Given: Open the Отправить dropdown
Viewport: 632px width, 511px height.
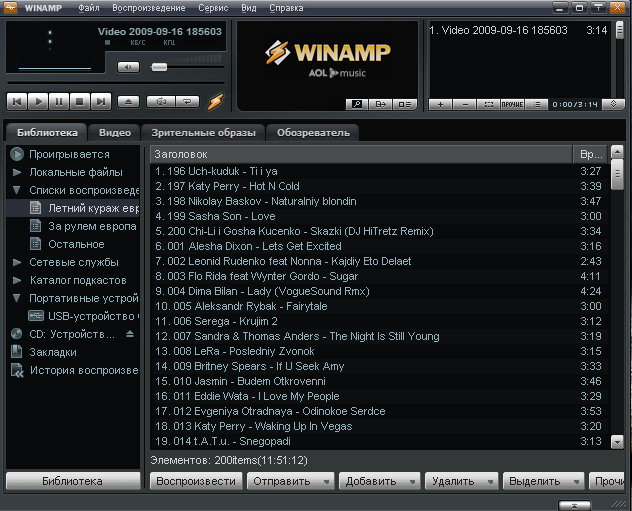Looking at the screenshot, I should coord(290,481).
